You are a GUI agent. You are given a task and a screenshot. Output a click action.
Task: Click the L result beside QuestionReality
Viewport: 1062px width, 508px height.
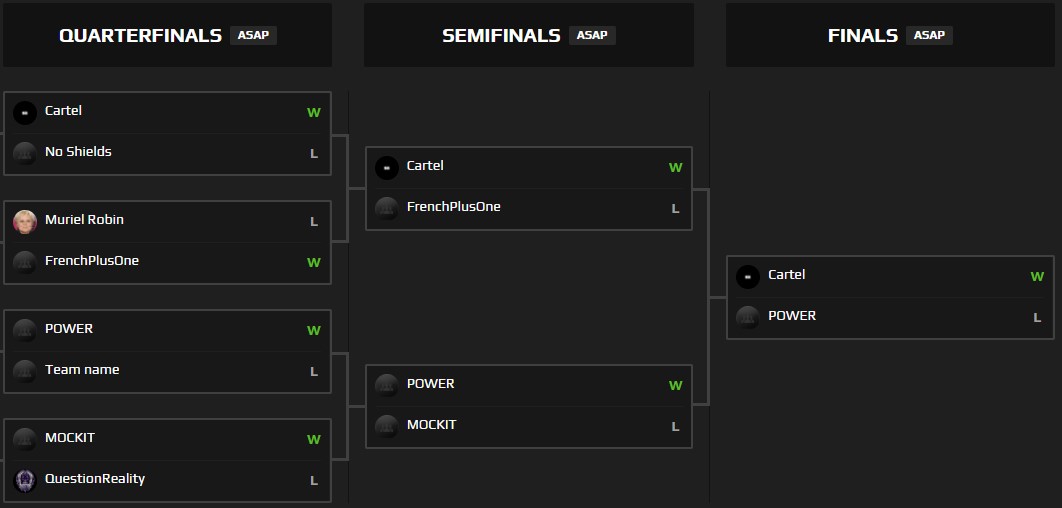(314, 481)
